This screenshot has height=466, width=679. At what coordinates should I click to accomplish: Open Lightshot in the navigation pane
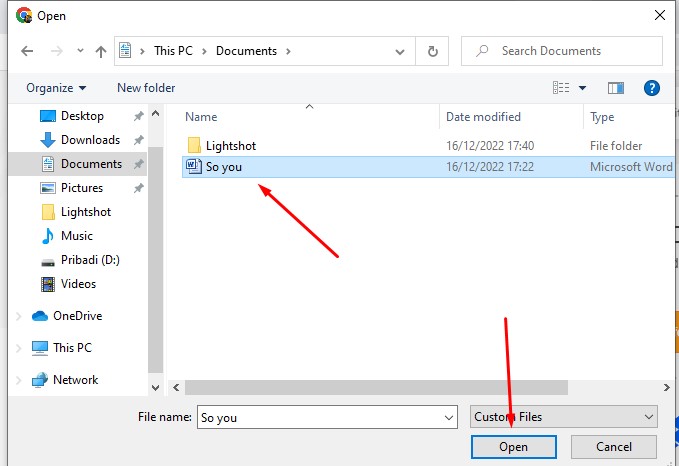(x=86, y=212)
